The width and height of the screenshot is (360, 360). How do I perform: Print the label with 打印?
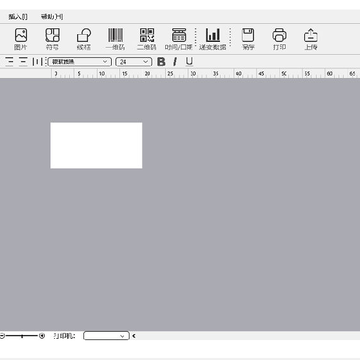[x=279, y=39]
